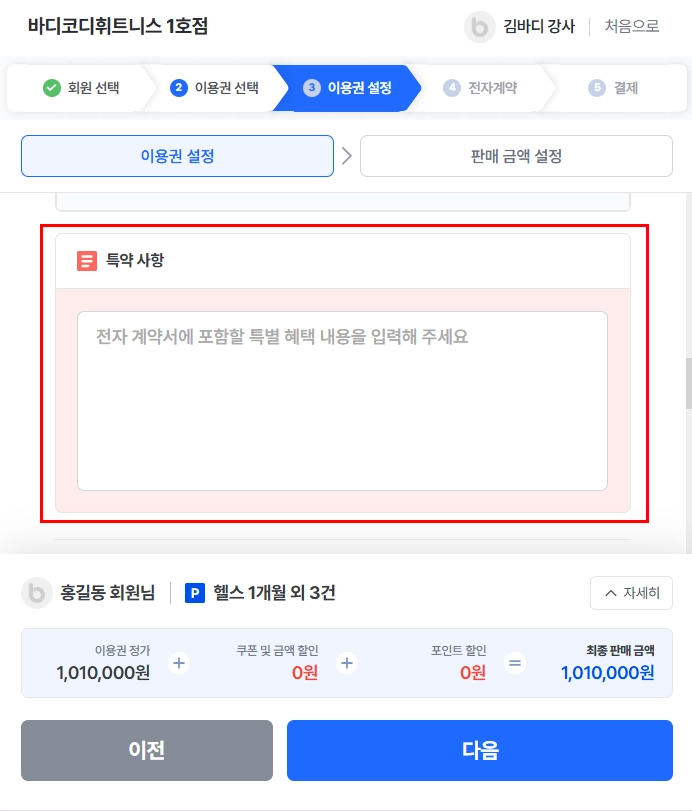Click the red 특약 사항 document icon

coord(87,261)
